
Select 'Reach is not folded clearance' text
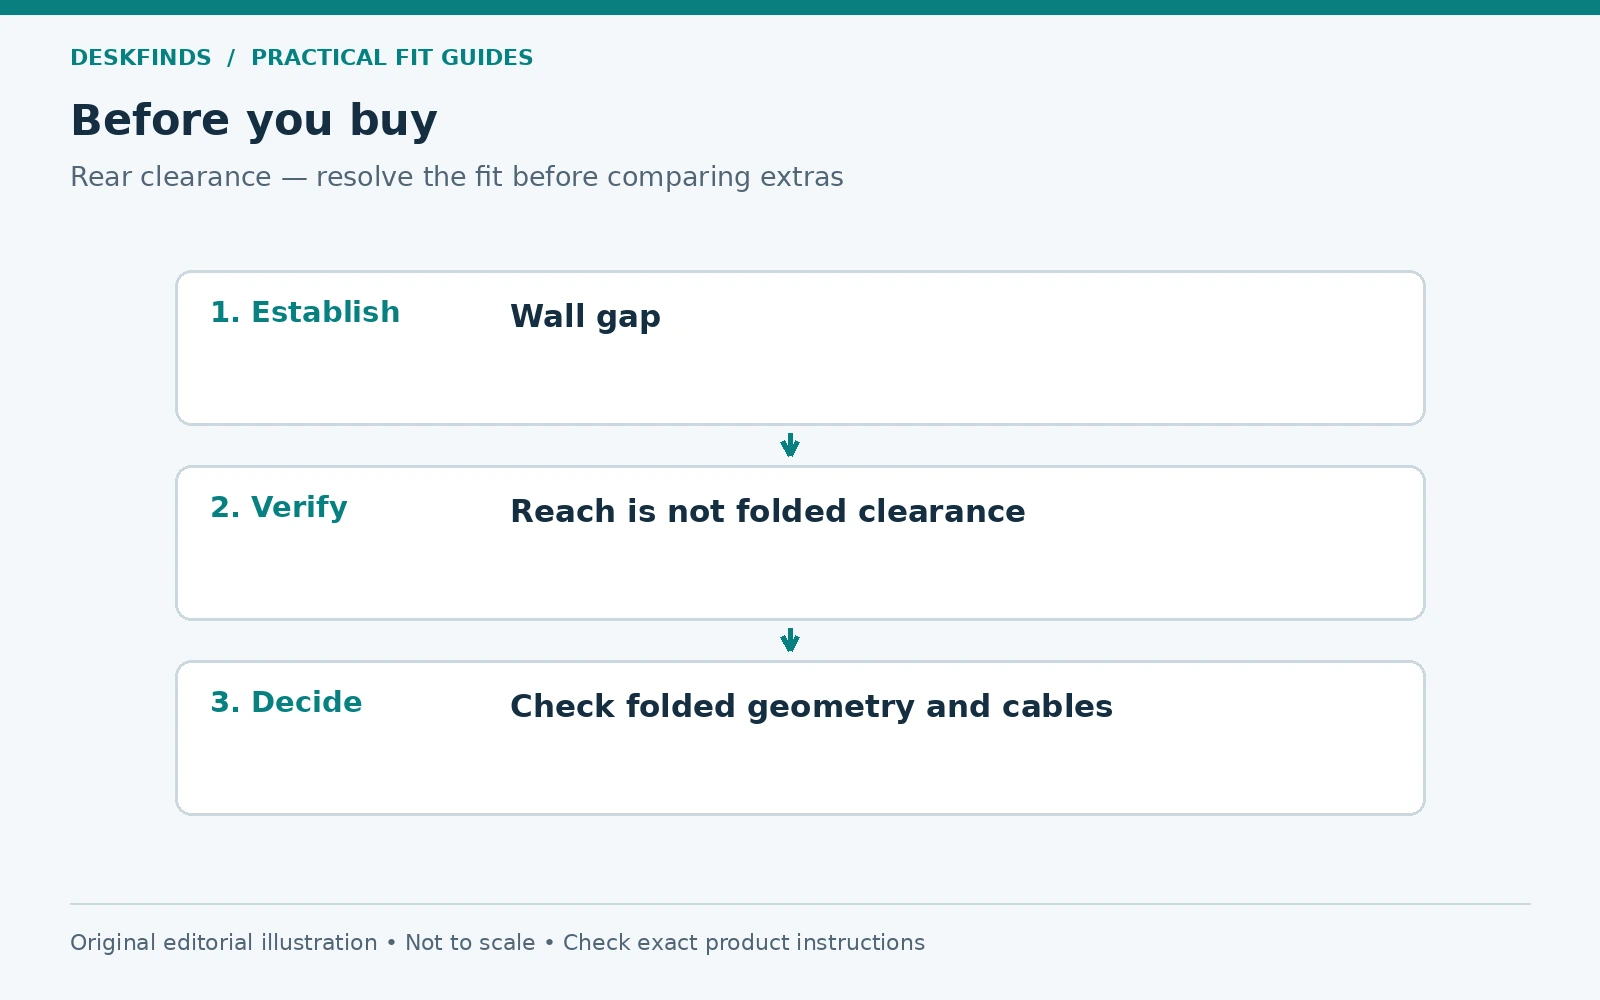(768, 511)
